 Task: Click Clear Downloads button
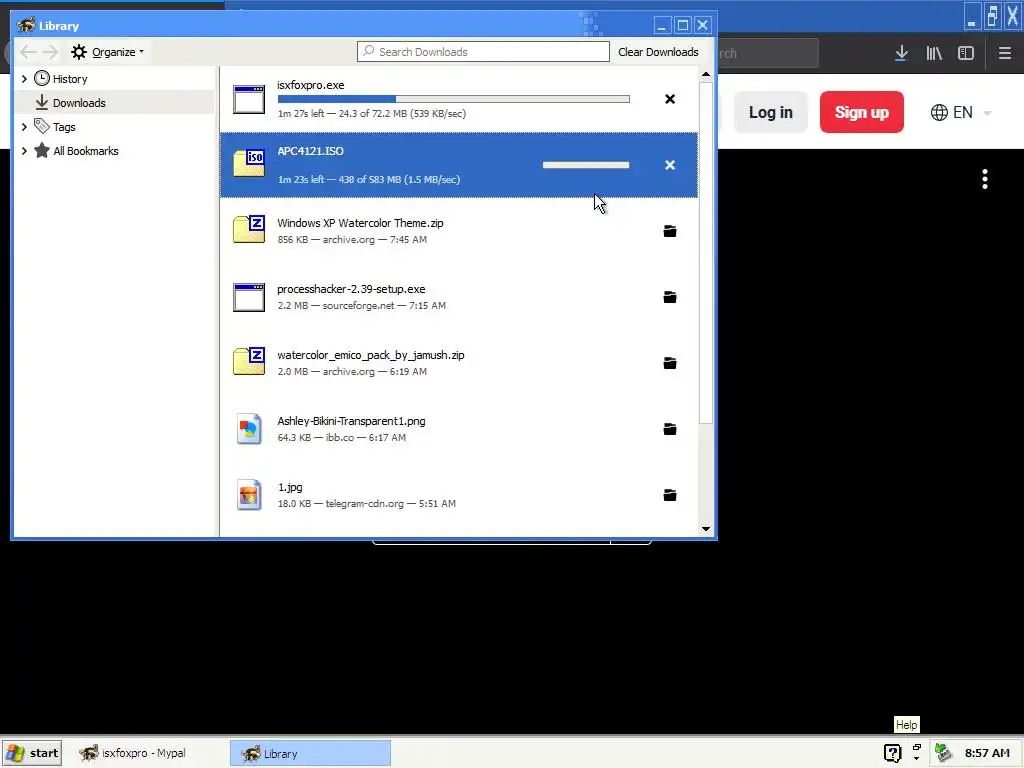[x=658, y=52]
